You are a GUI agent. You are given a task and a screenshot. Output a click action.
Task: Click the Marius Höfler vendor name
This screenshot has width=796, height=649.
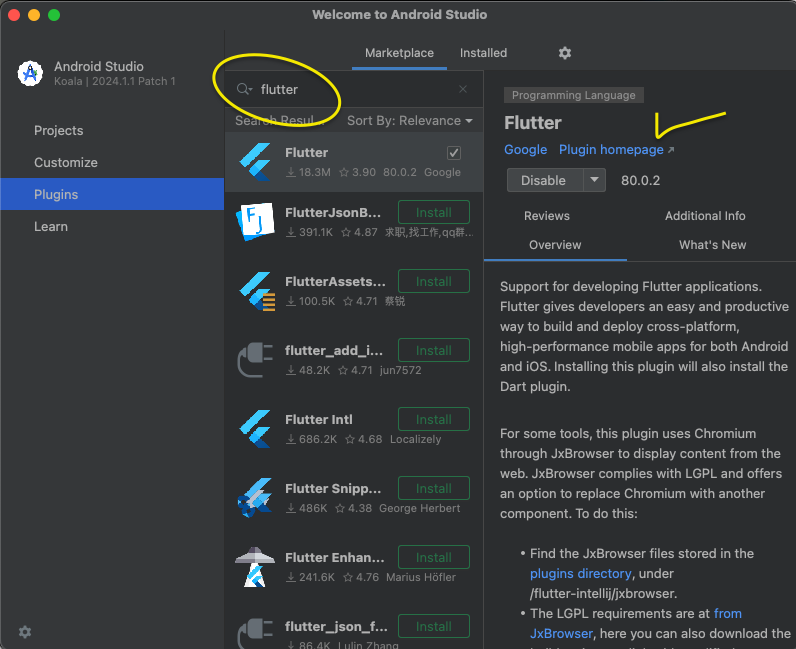[x=421, y=577]
